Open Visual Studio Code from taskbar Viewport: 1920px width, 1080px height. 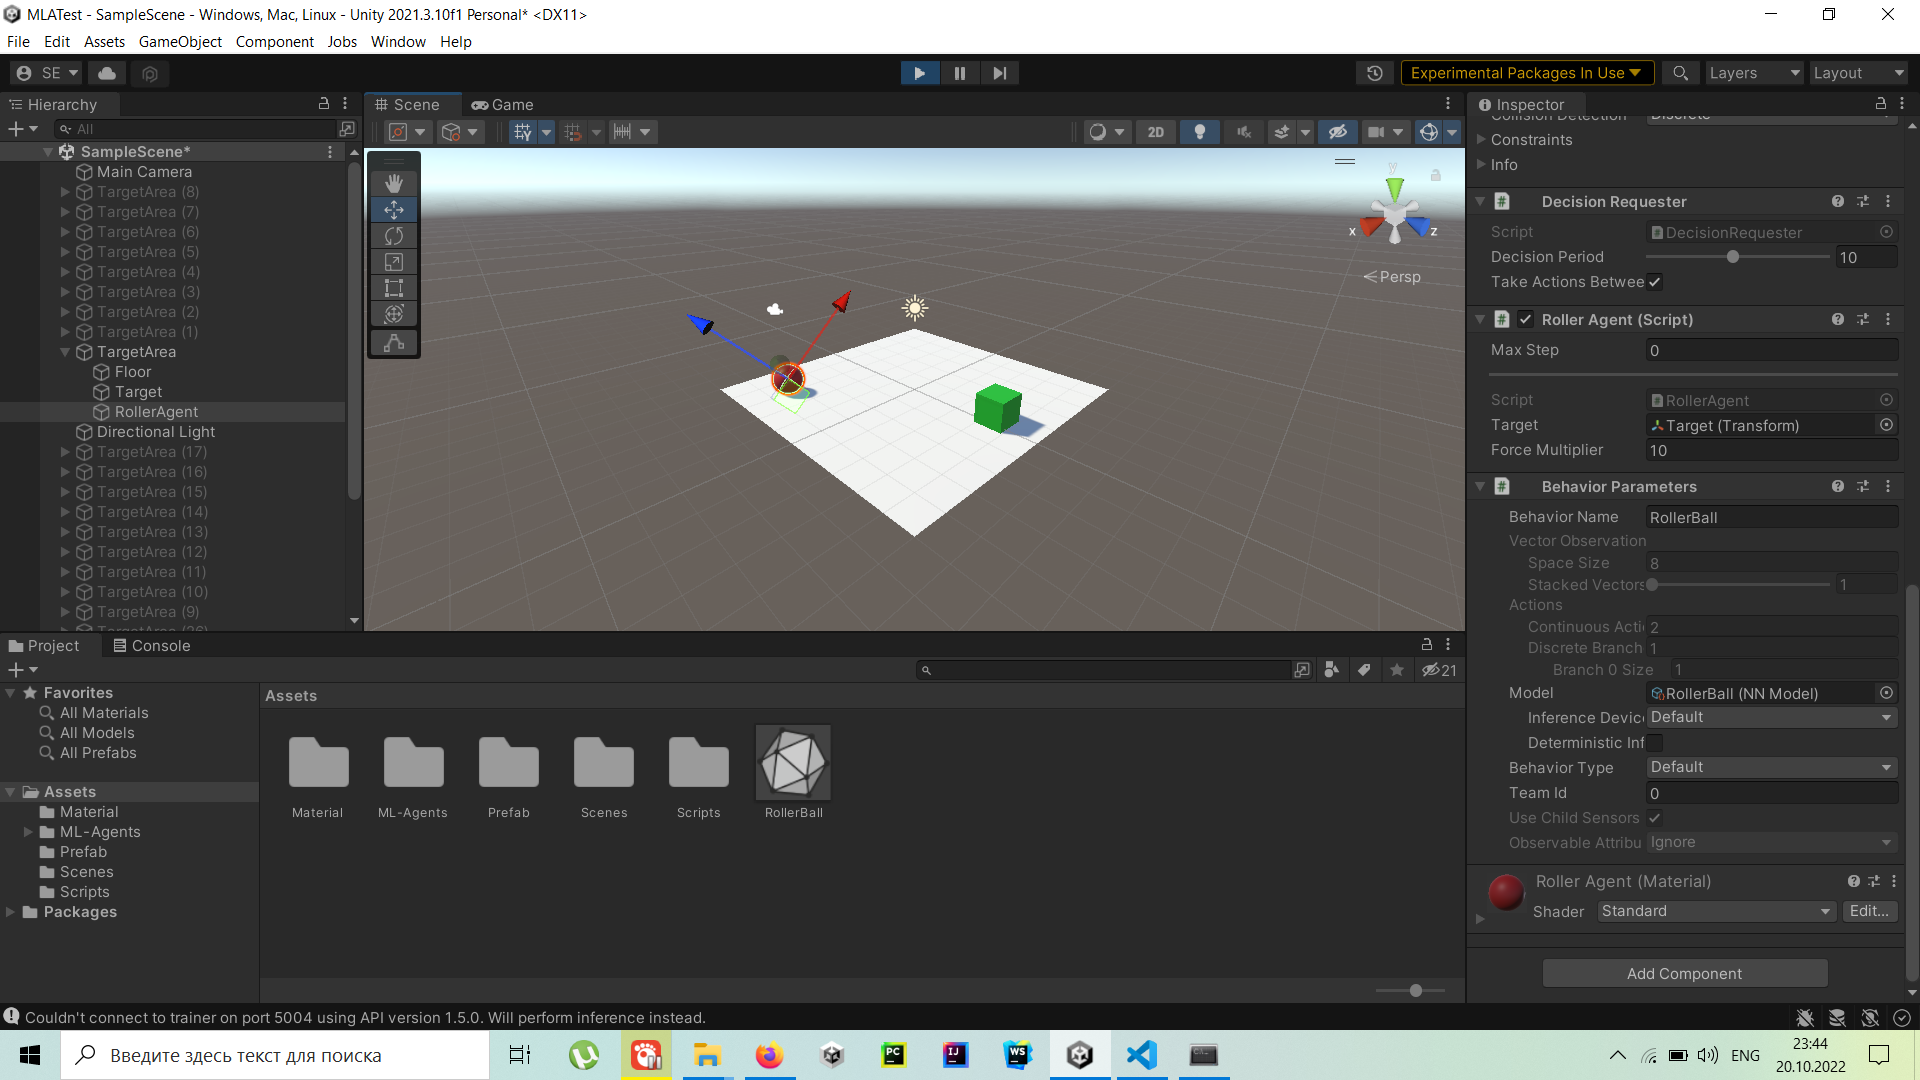tap(1141, 1055)
